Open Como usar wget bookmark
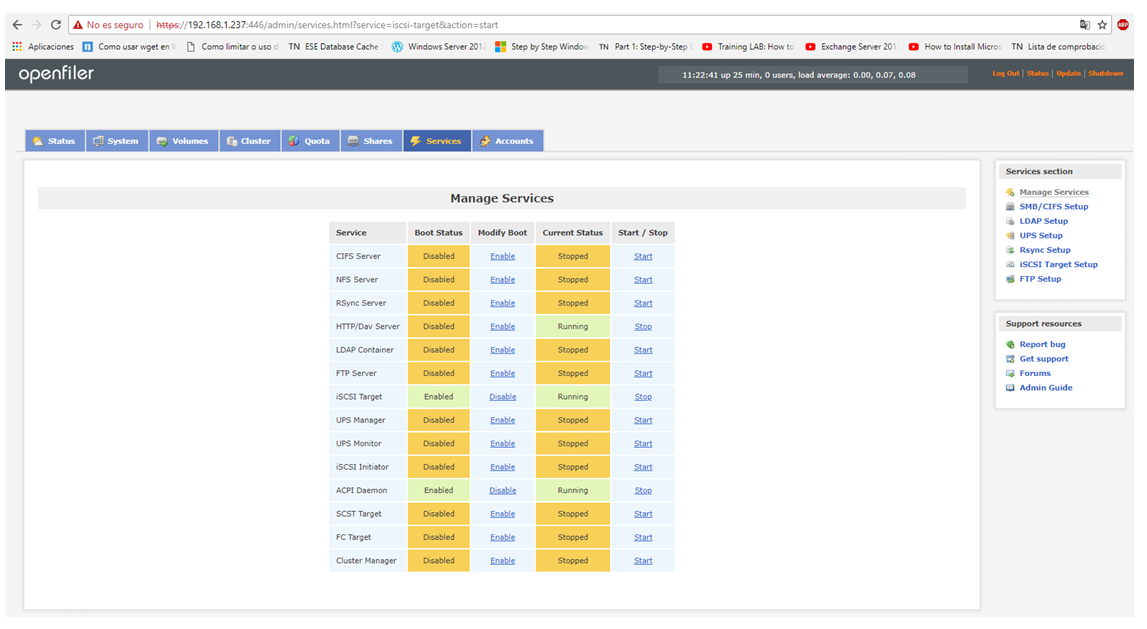The width and height of the screenshot is (1147, 629). pyautogui.click(x=129, y=46)
